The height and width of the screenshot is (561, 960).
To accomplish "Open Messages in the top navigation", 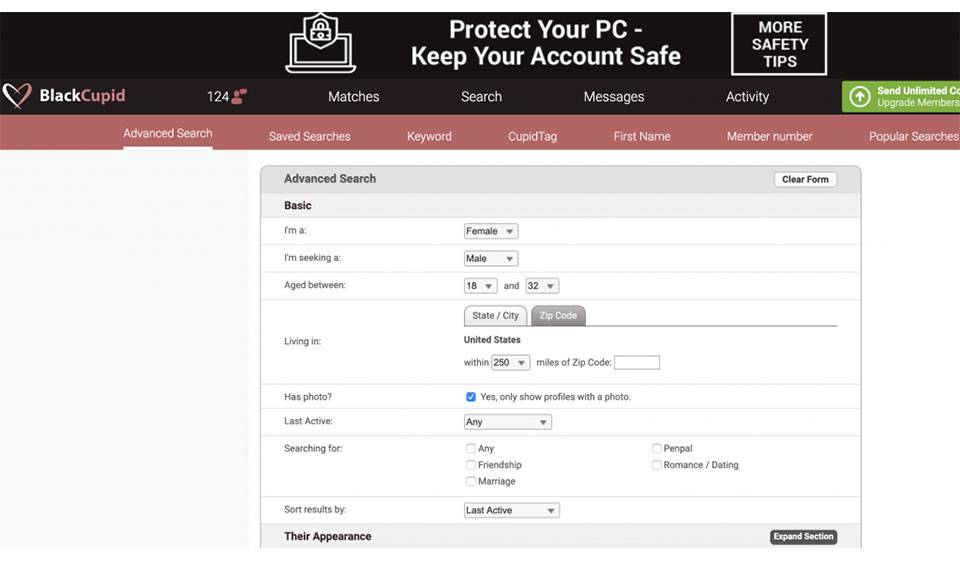I will [614, 97].
